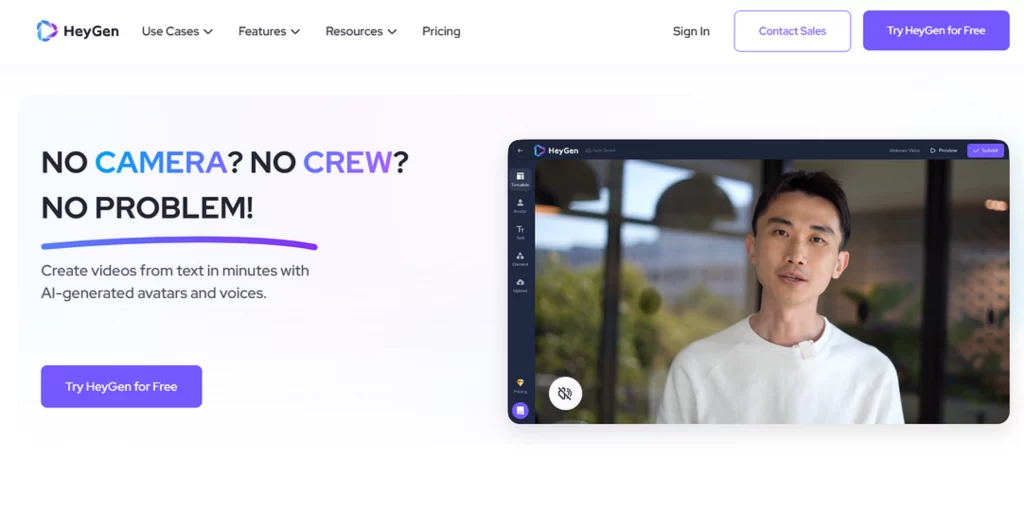Click the Sign In link
Viewport: 1024px width, 512px height.
691,31
